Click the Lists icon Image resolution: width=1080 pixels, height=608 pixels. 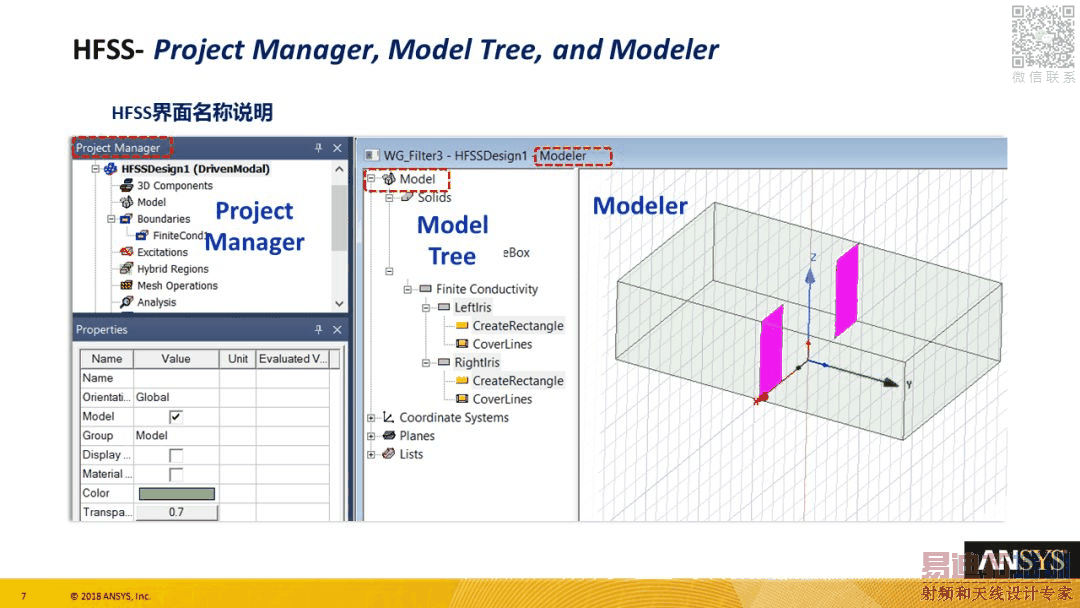point(389,454)
